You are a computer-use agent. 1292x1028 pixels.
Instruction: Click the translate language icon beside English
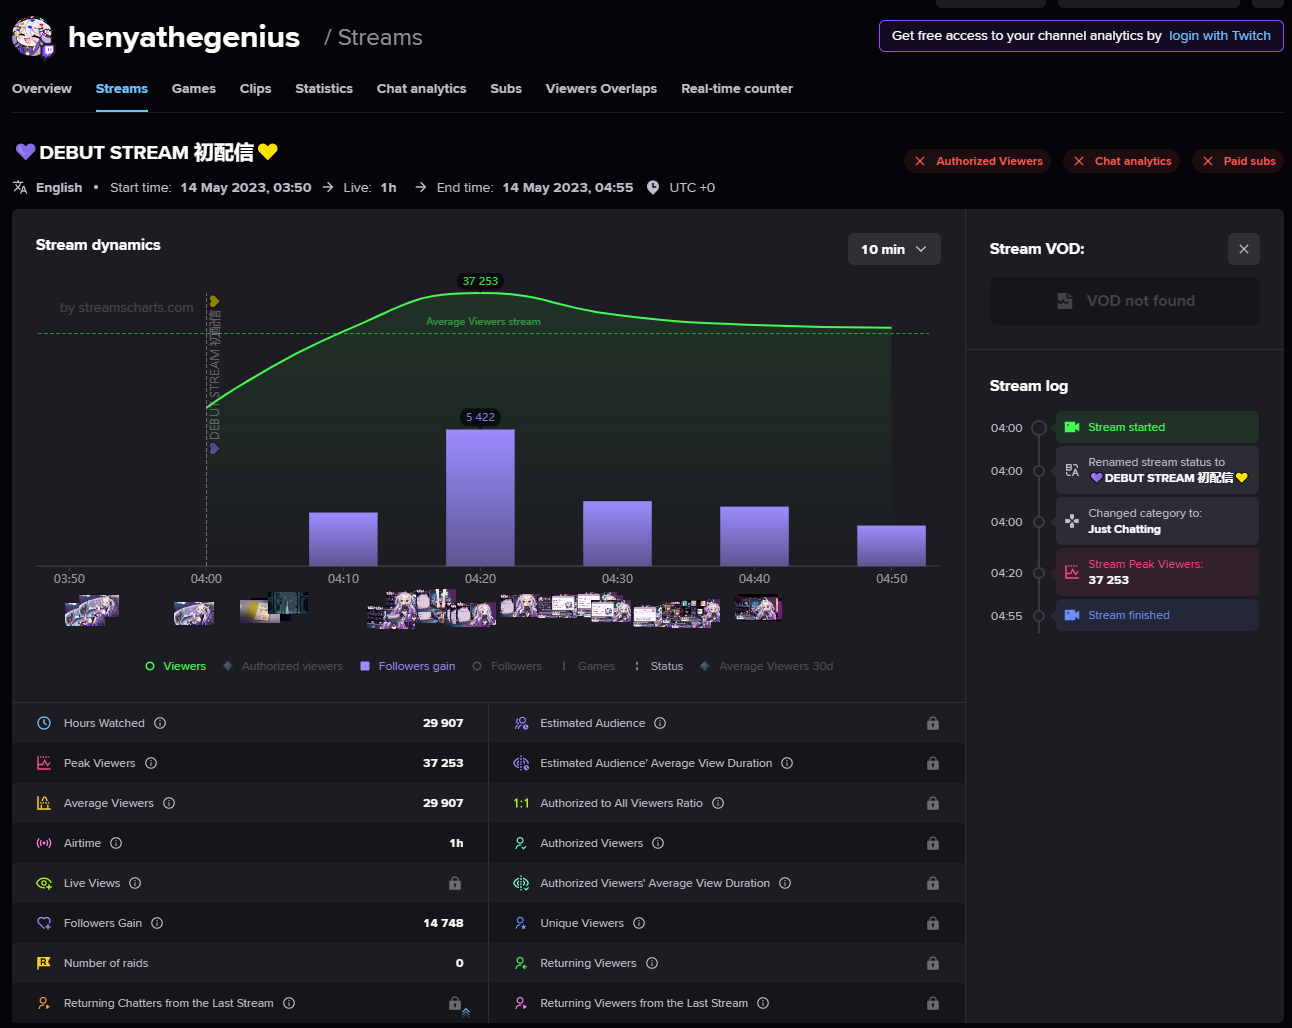click(x=20, y=187)
